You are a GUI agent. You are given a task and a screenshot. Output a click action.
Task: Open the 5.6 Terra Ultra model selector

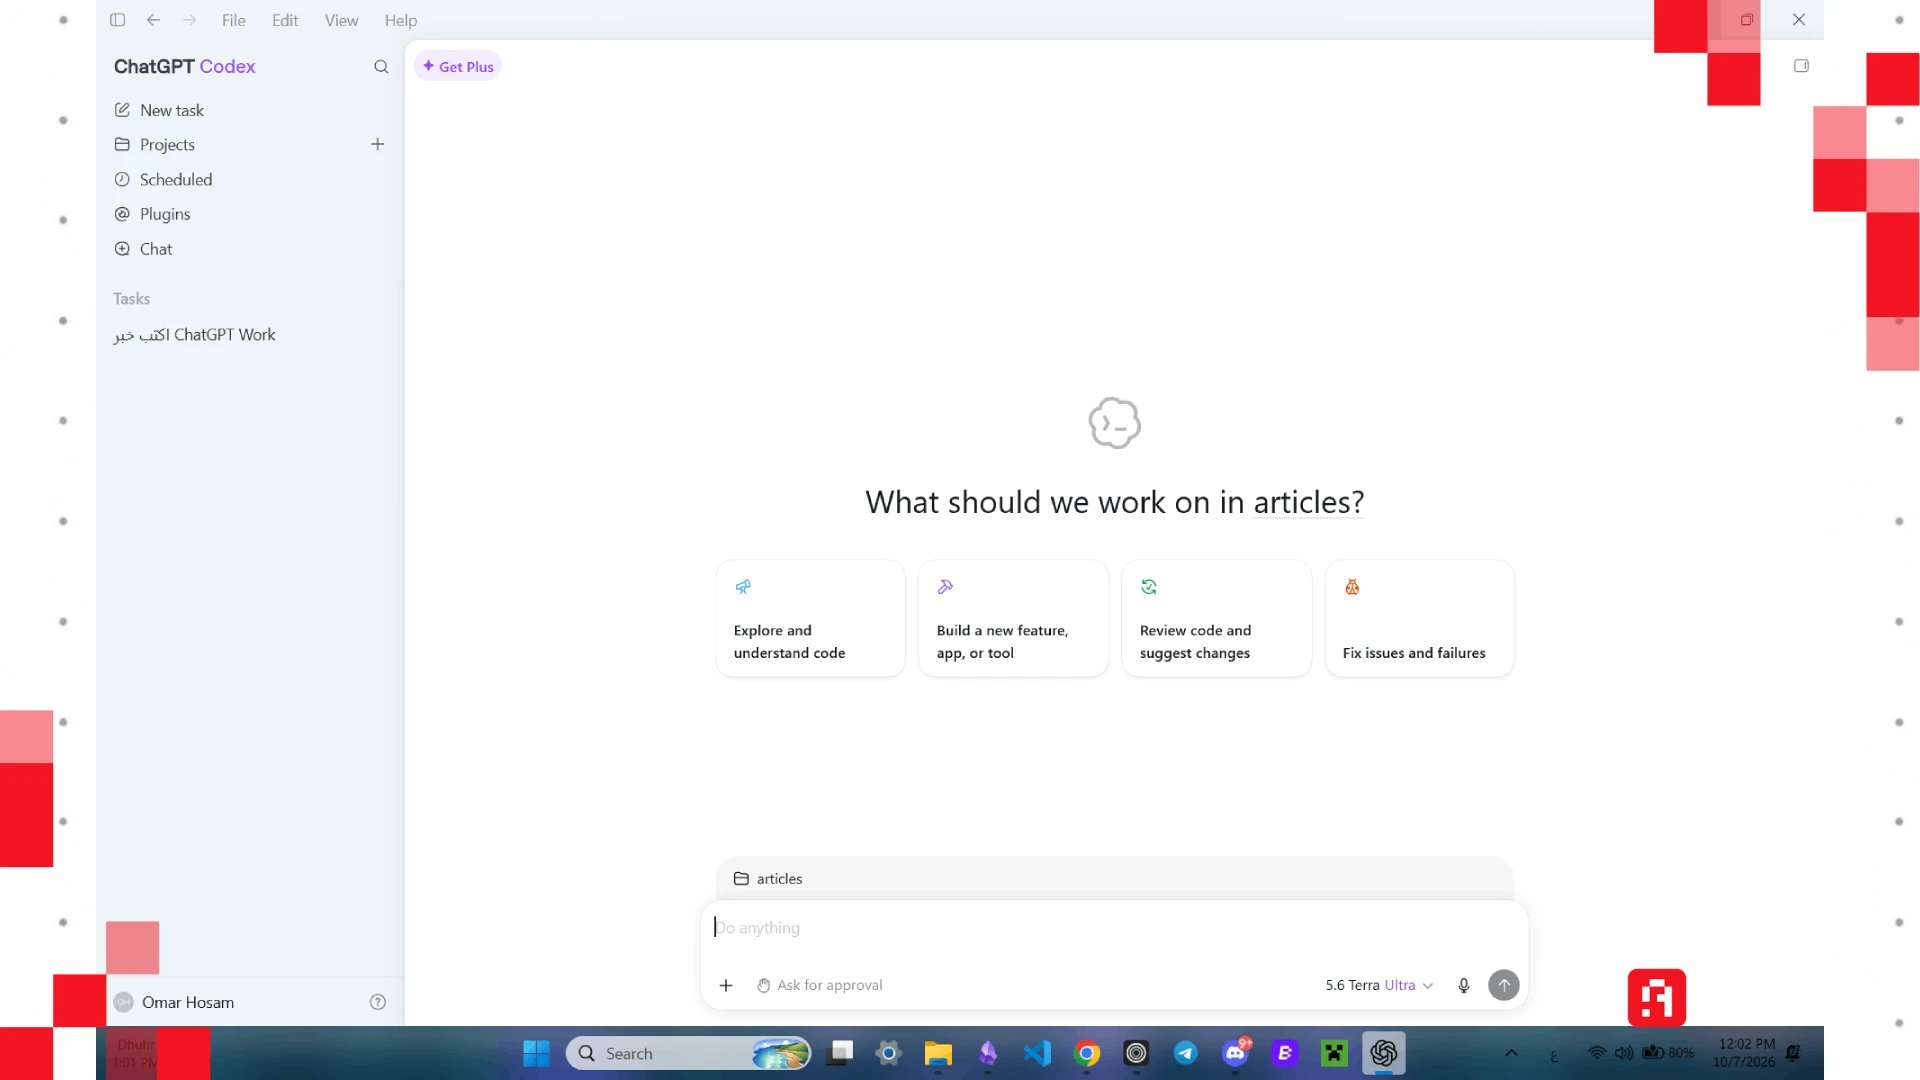click(x=1379, y=985)
